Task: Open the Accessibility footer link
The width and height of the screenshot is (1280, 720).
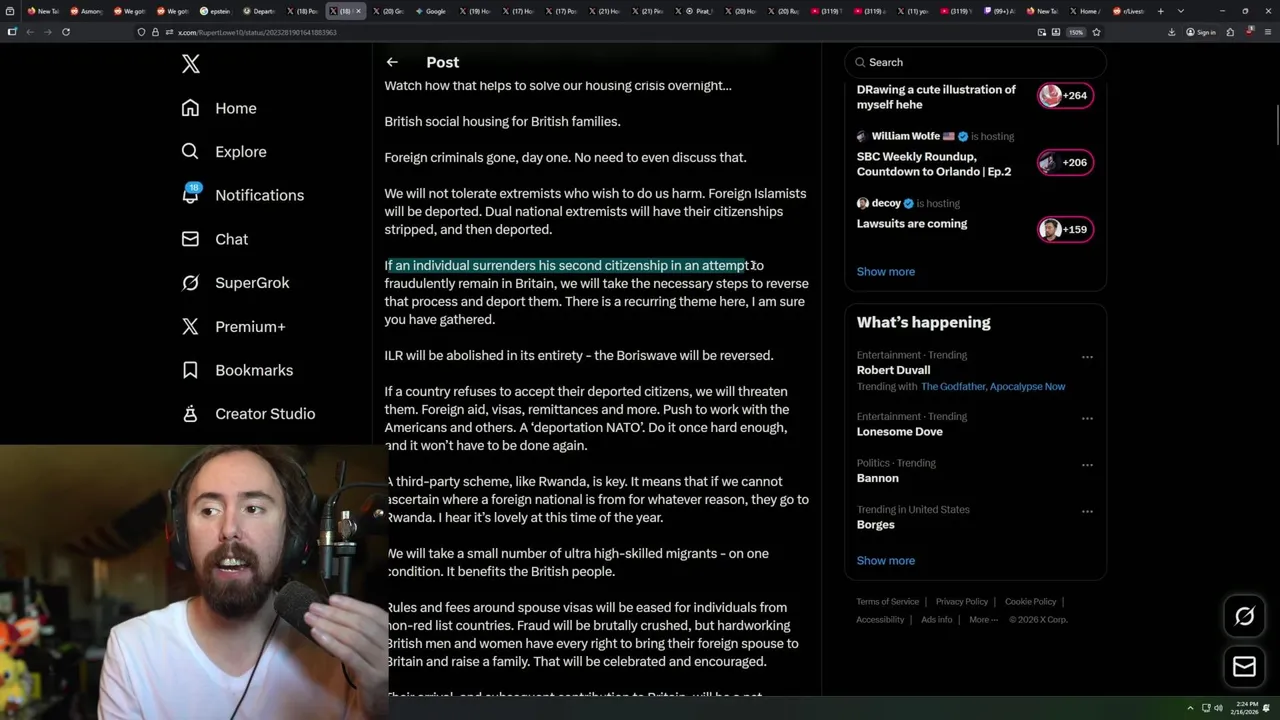Action: click(880, 620)
